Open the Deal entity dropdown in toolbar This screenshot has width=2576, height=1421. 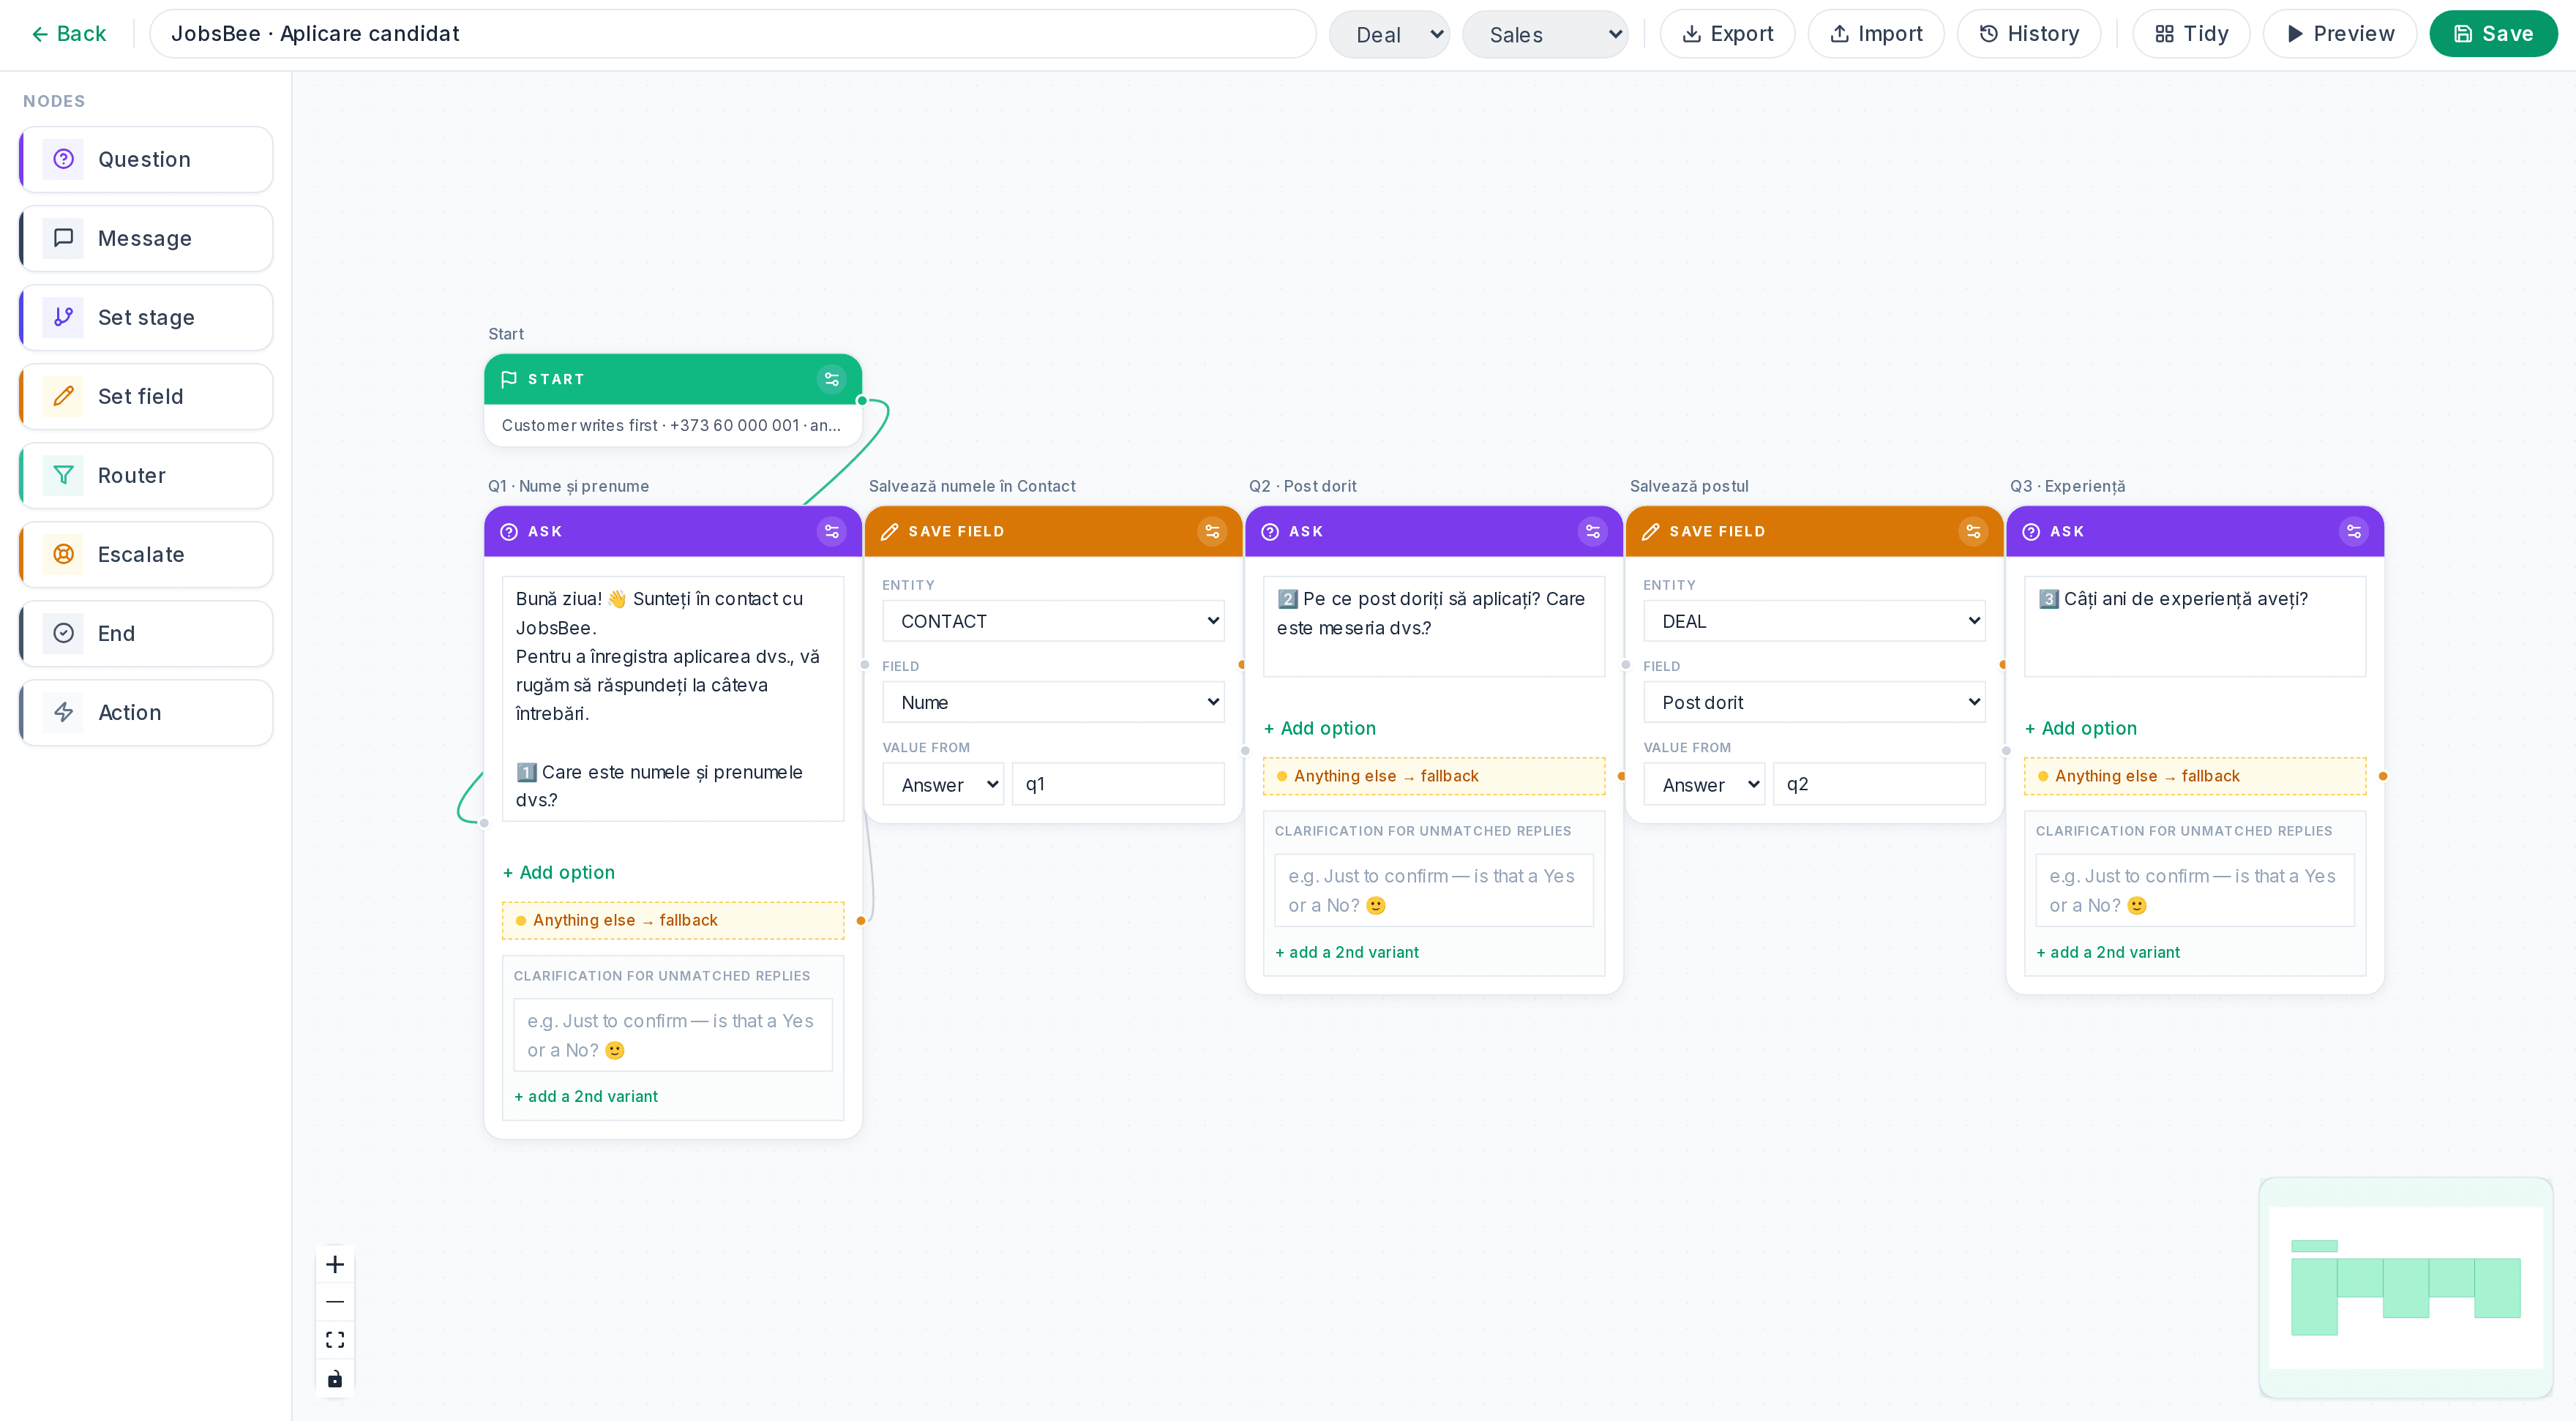point(1389,34)
